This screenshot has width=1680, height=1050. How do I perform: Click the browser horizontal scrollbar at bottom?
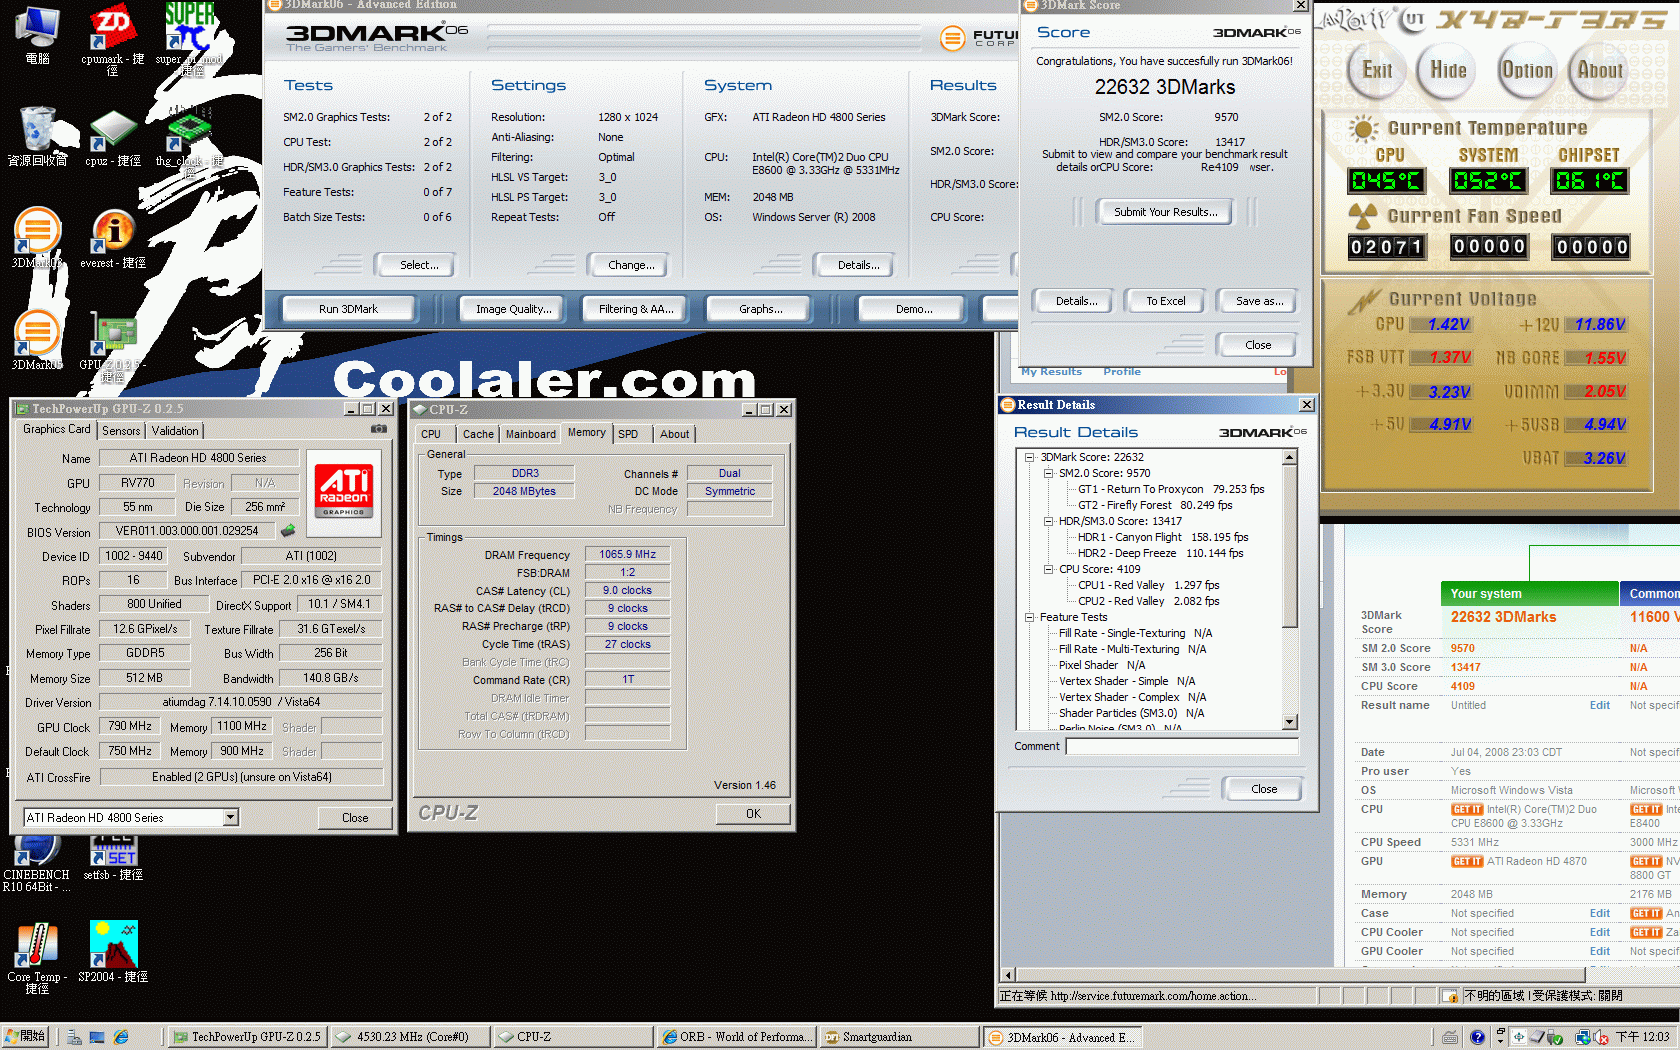(x=1300, y=975)
